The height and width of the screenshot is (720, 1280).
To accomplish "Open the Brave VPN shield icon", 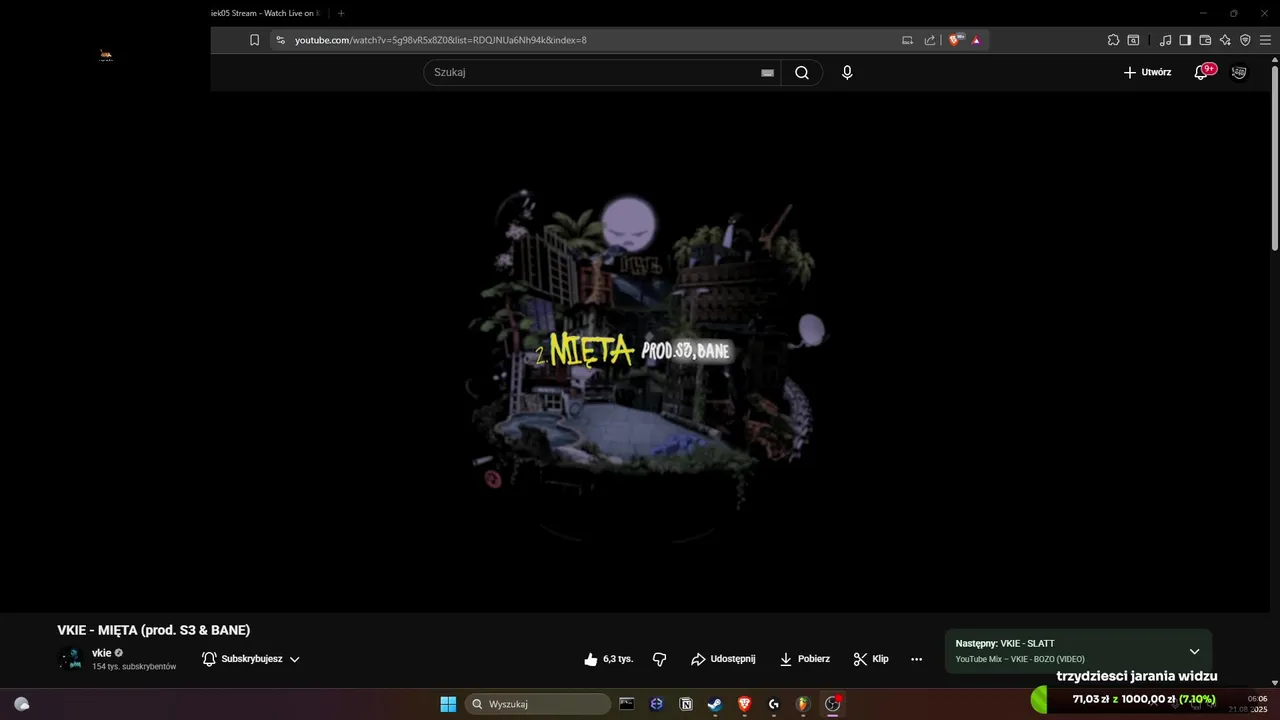I will (x=1245, y=40).
